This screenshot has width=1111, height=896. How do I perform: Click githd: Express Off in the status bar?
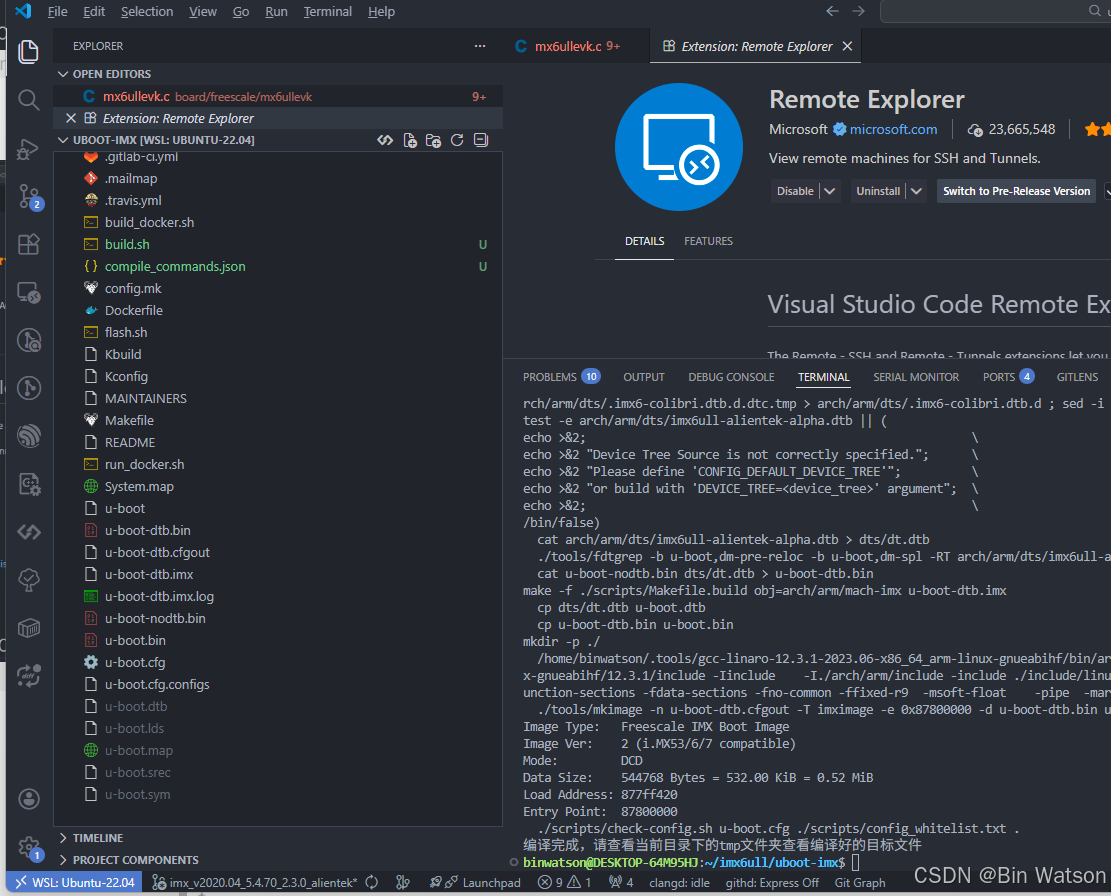pos(772,883)
